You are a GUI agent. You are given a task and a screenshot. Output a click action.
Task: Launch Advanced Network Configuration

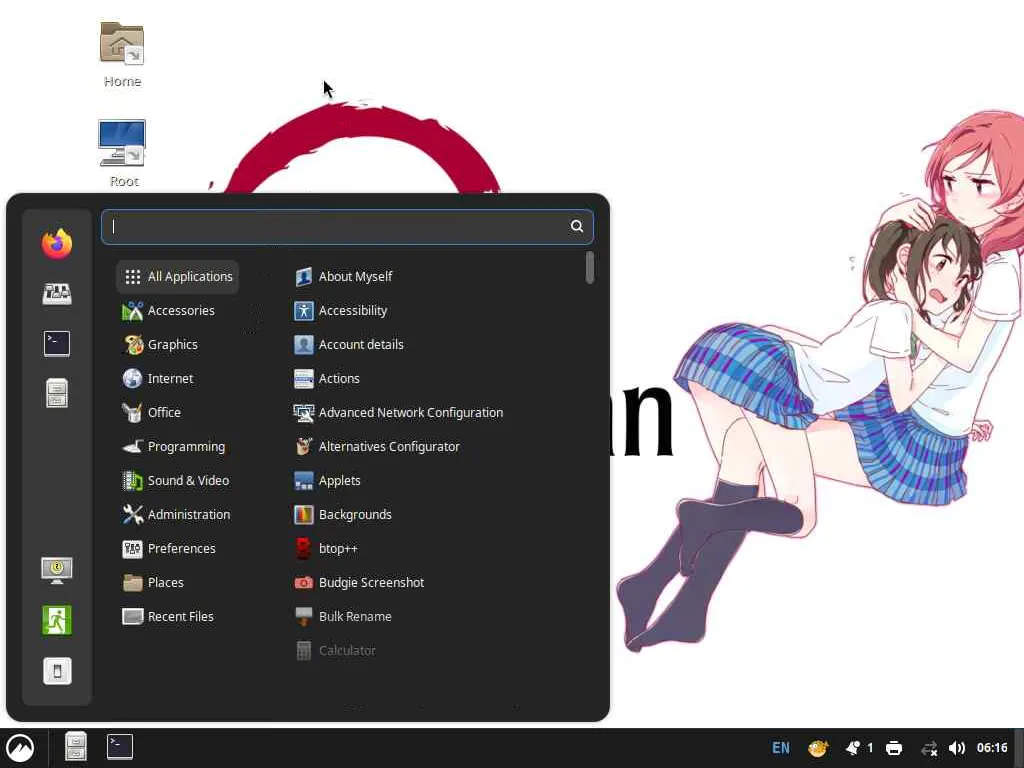(399, 412)
